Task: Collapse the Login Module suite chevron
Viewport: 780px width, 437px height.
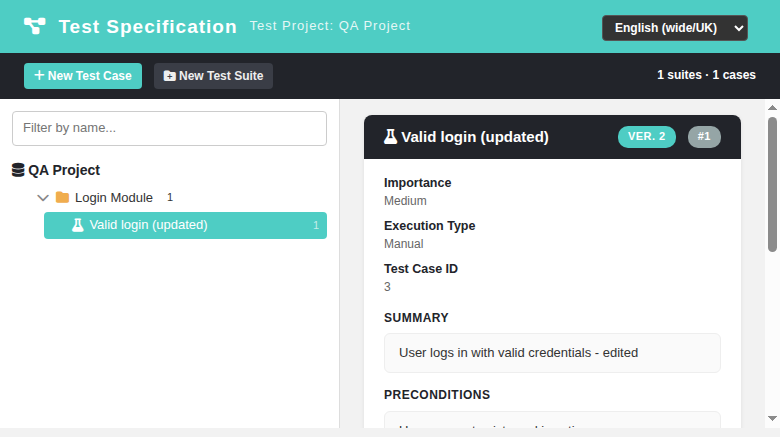Action: (x=43, y=198)
